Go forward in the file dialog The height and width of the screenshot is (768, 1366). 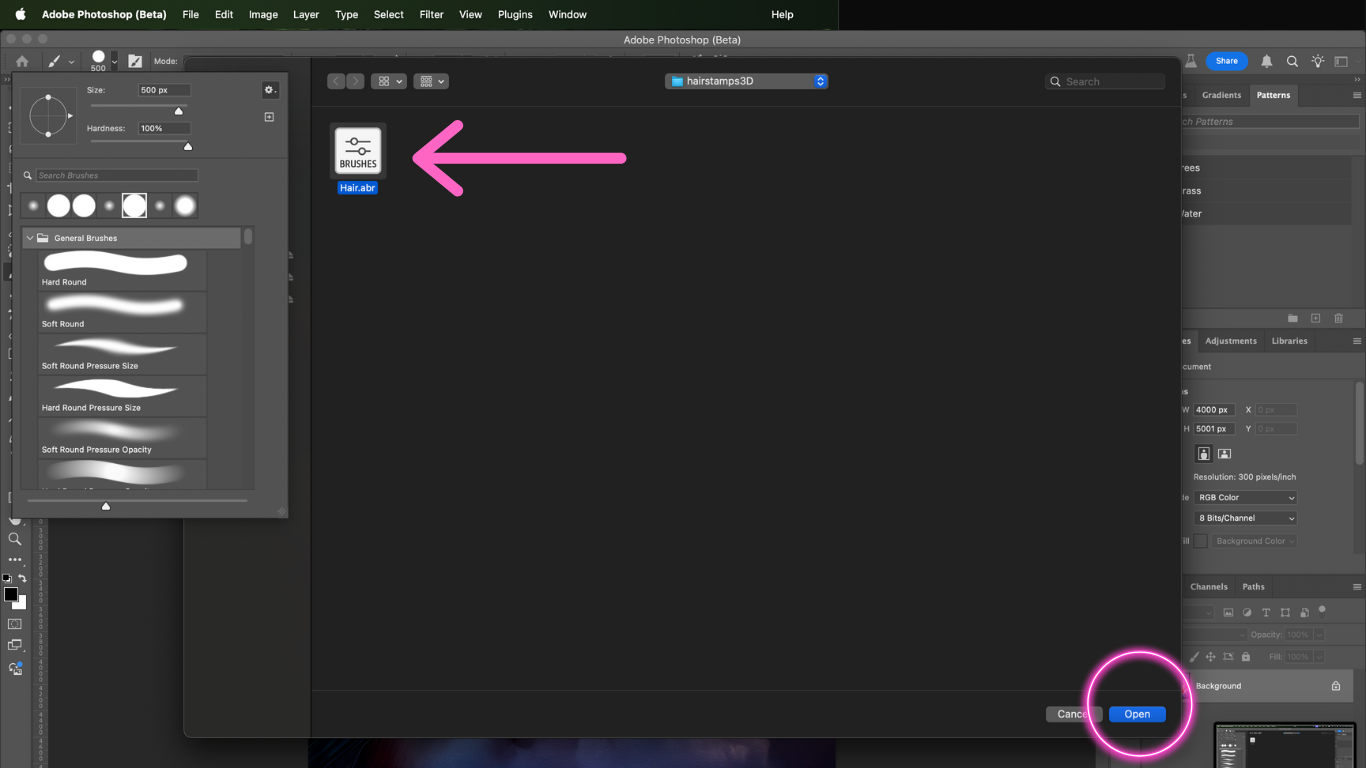coord(355,81)
